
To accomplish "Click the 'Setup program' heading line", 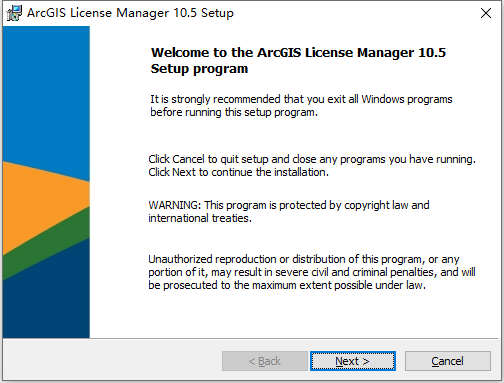I will tap(199, 69).
